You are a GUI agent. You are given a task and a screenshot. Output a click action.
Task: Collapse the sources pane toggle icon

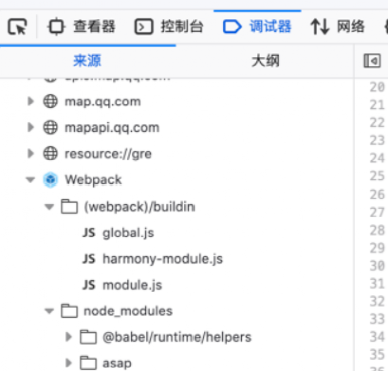pos(372,61)
